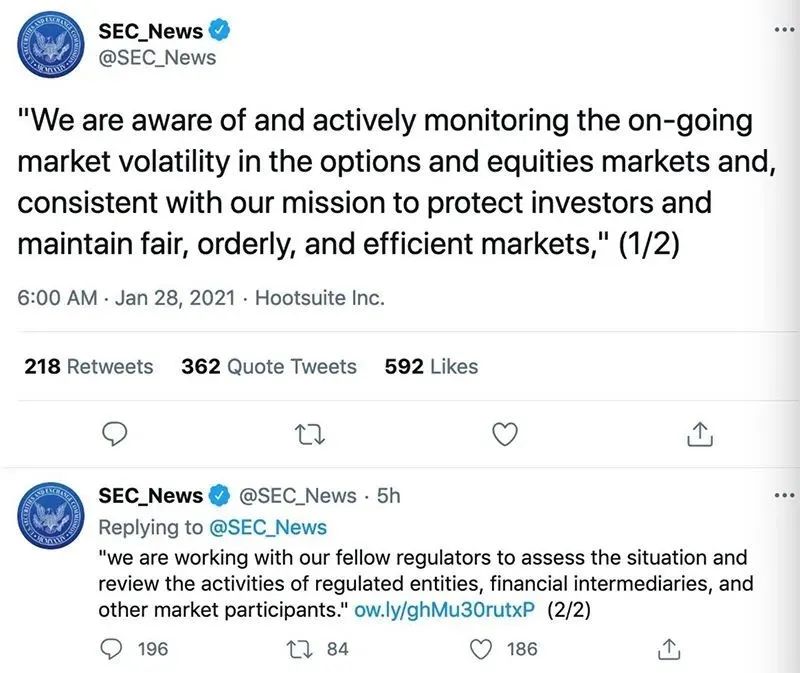Open the main tweet's three-dot menu

[786, 30]
